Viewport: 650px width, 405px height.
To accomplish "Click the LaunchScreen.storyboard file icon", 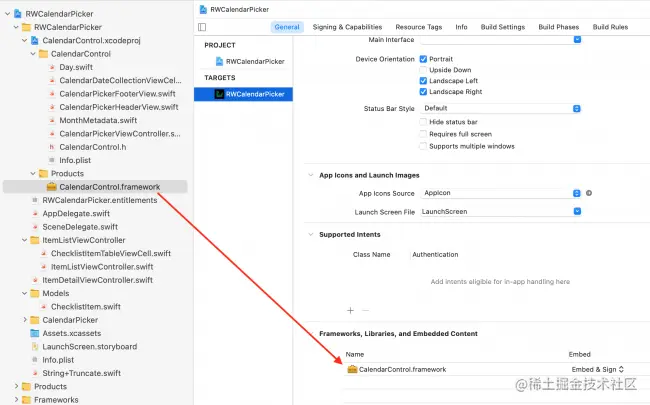I will click(35, 347).
